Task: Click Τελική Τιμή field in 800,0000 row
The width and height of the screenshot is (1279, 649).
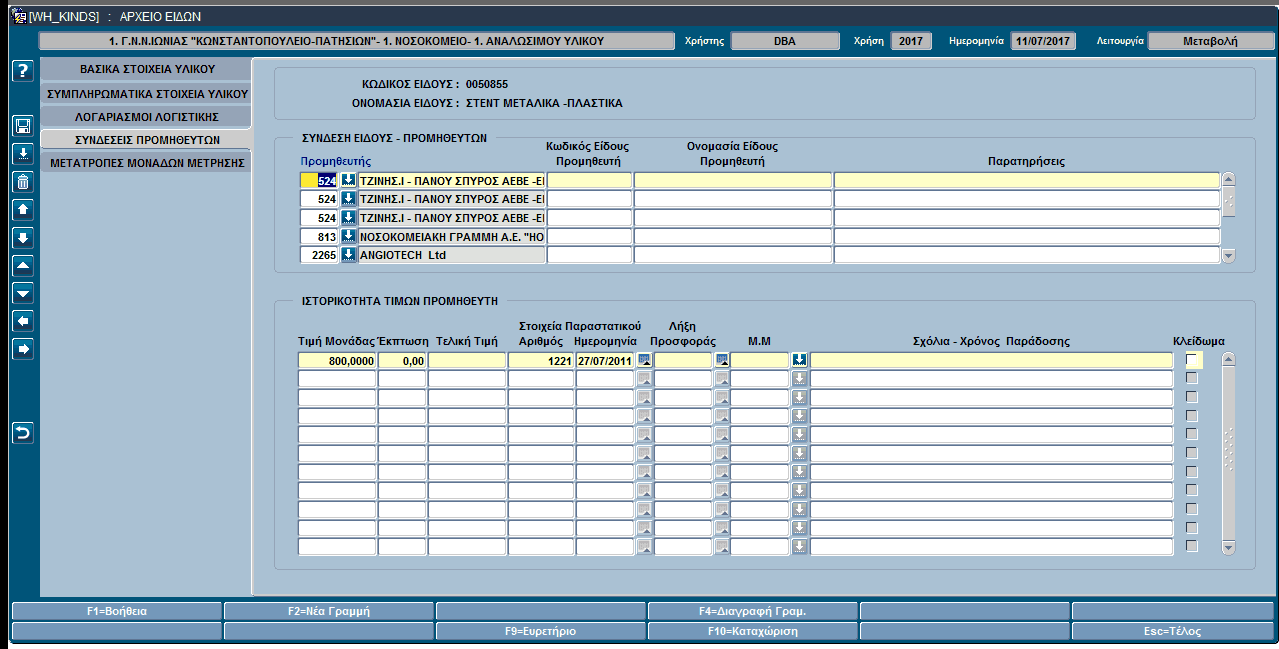Action: coord(467,360)
